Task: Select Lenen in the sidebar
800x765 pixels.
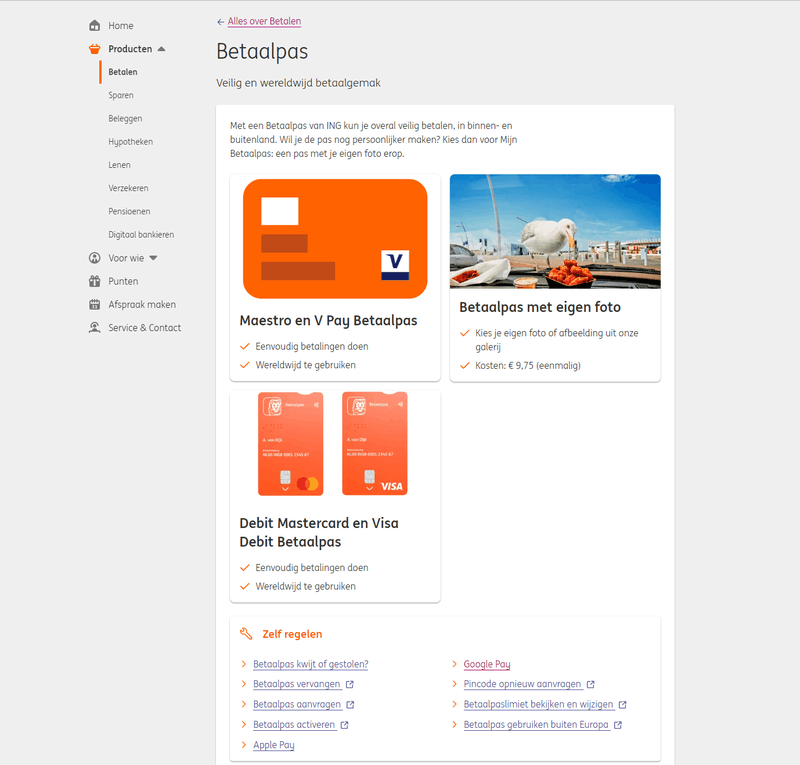Action: click(119, 165)
